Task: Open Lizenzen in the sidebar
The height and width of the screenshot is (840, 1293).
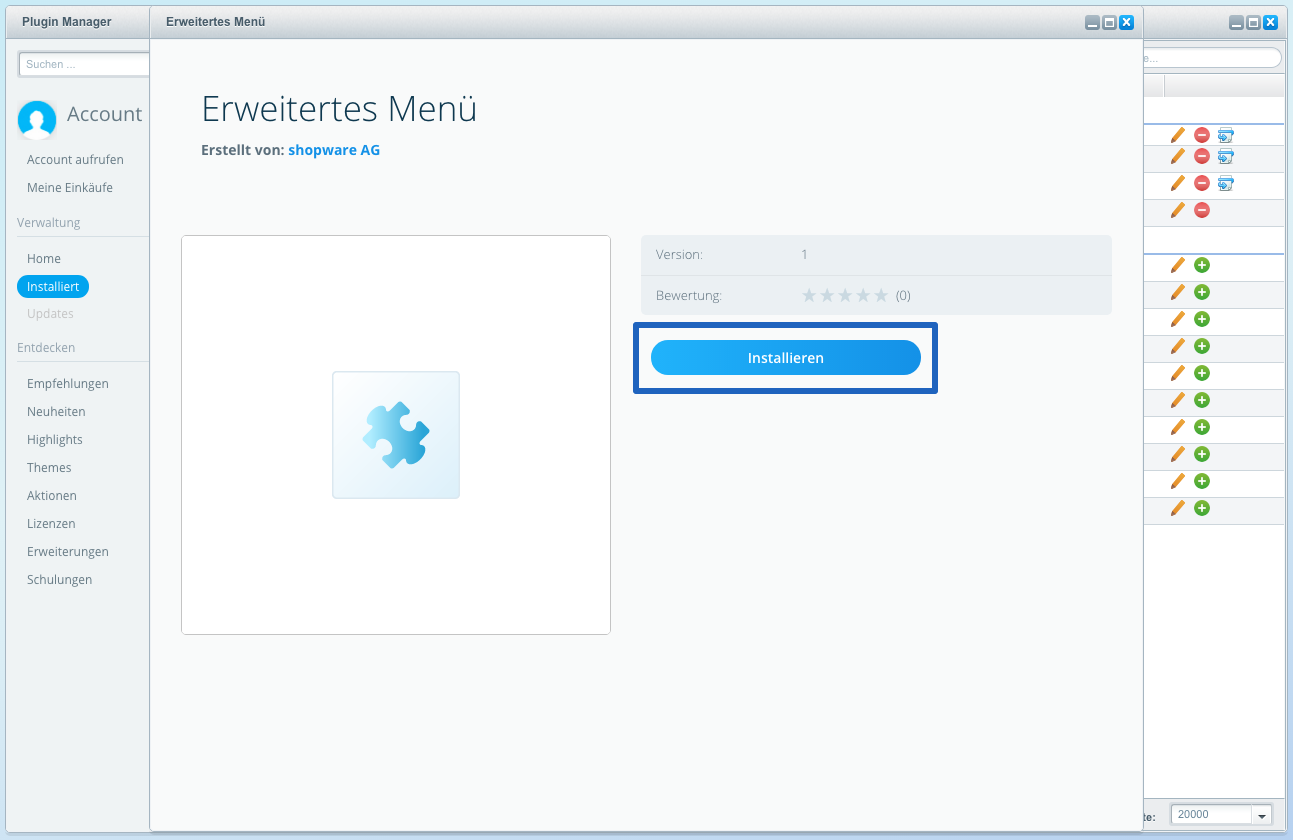Action: point(51,524)
